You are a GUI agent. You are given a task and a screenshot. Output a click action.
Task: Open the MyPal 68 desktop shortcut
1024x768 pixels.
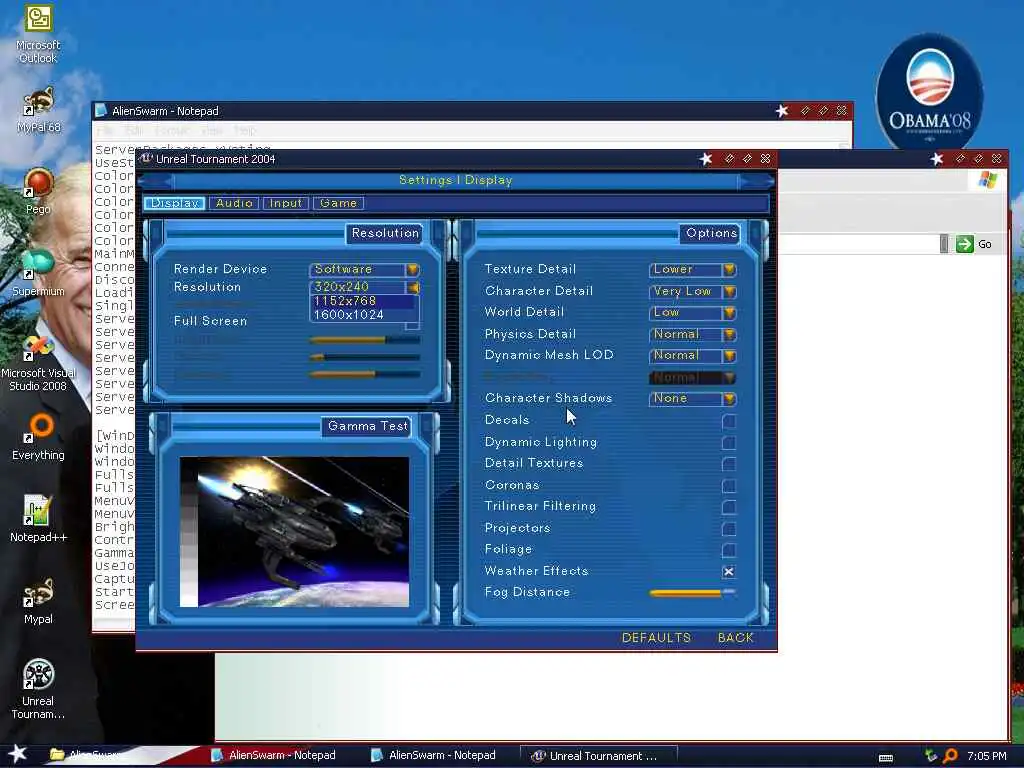38,110
